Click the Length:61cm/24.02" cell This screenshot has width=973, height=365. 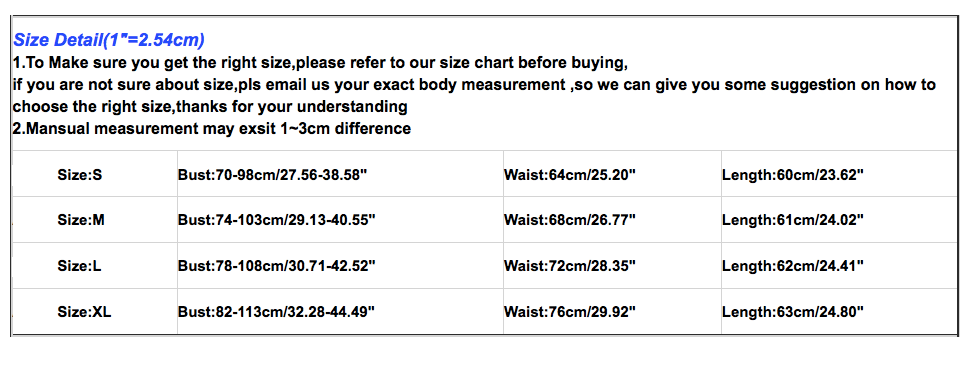click(x=839, y=220)
